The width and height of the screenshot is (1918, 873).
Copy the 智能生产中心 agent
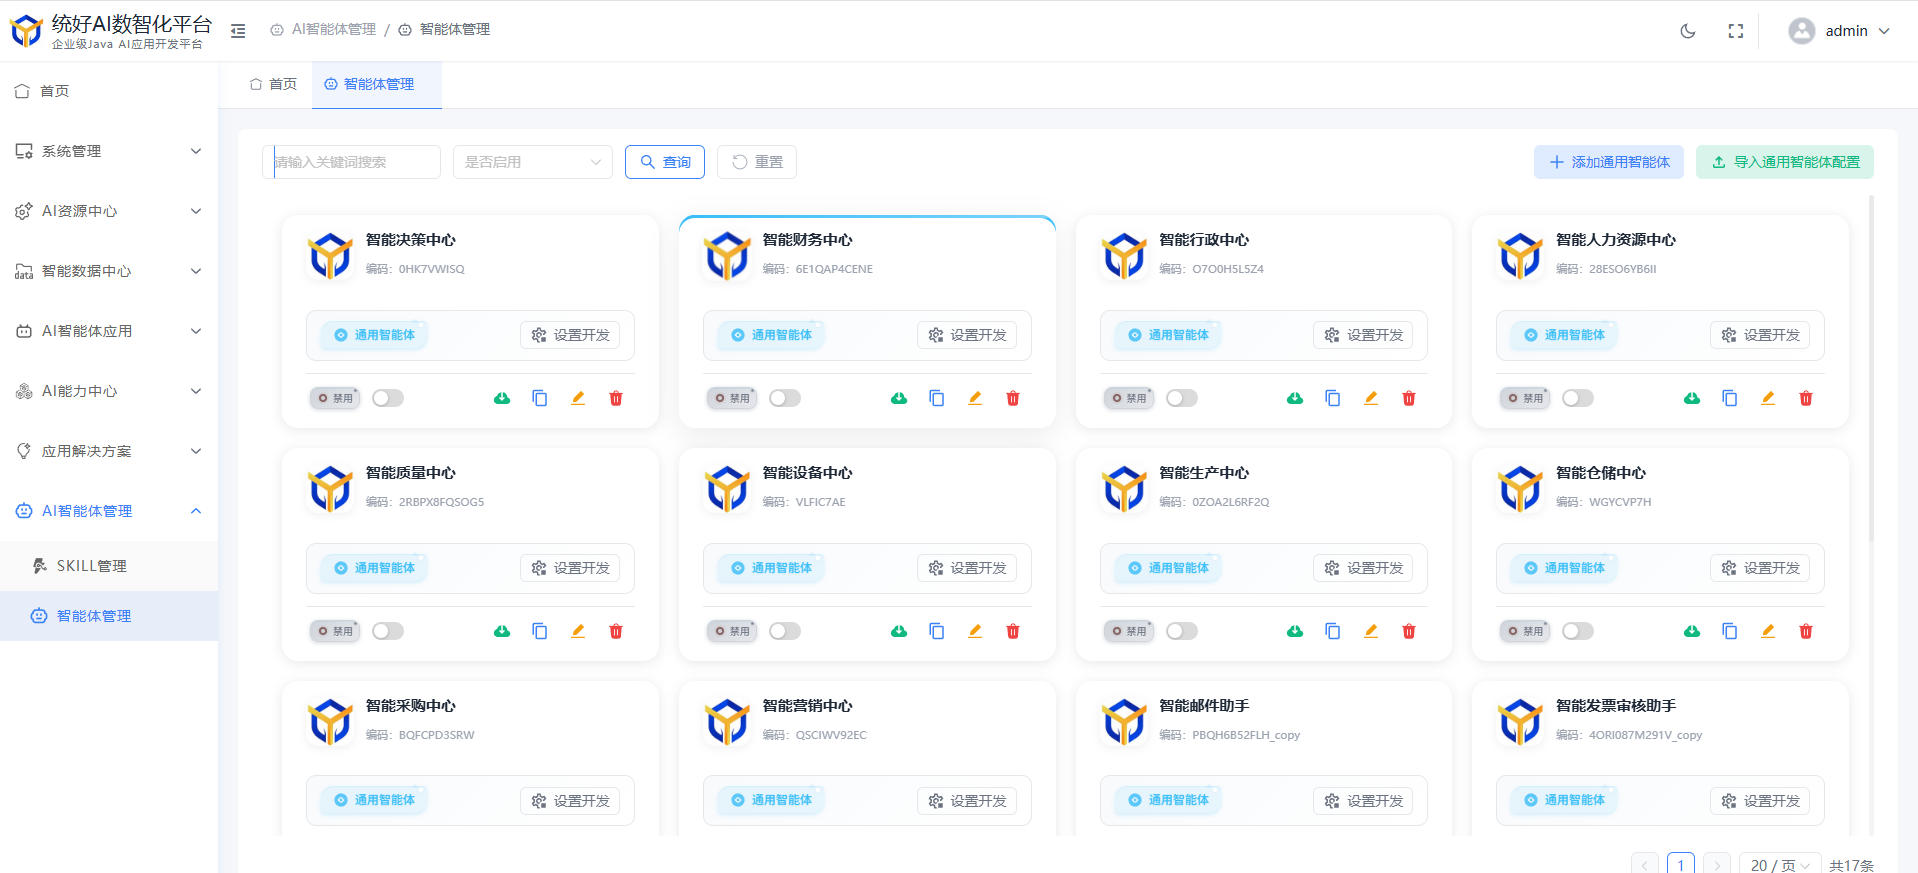(x=1333, y=631)
